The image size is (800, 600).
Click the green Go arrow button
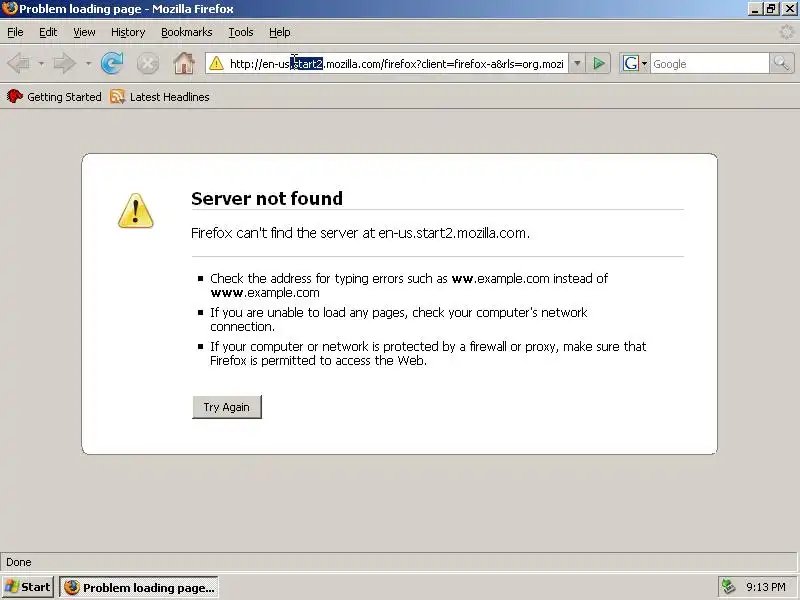598,64
